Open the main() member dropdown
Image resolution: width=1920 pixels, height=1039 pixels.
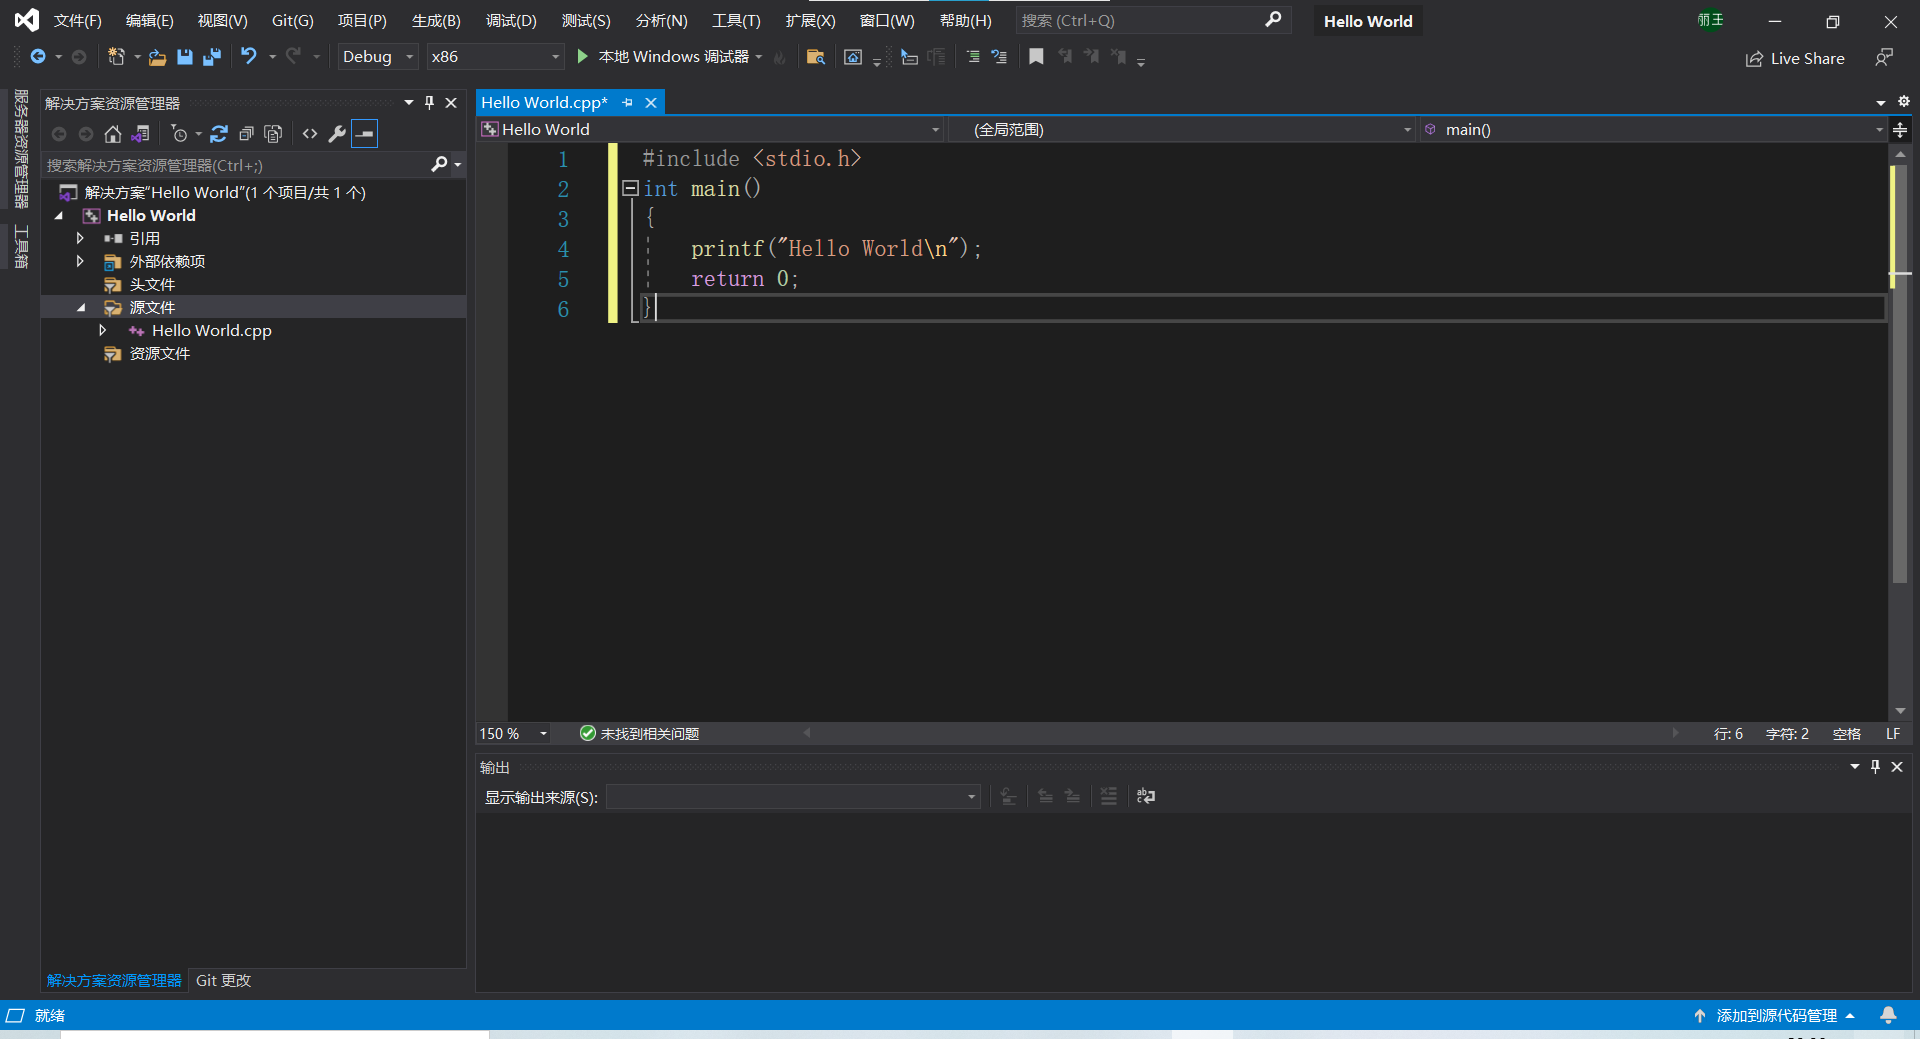pos(1652,130)
